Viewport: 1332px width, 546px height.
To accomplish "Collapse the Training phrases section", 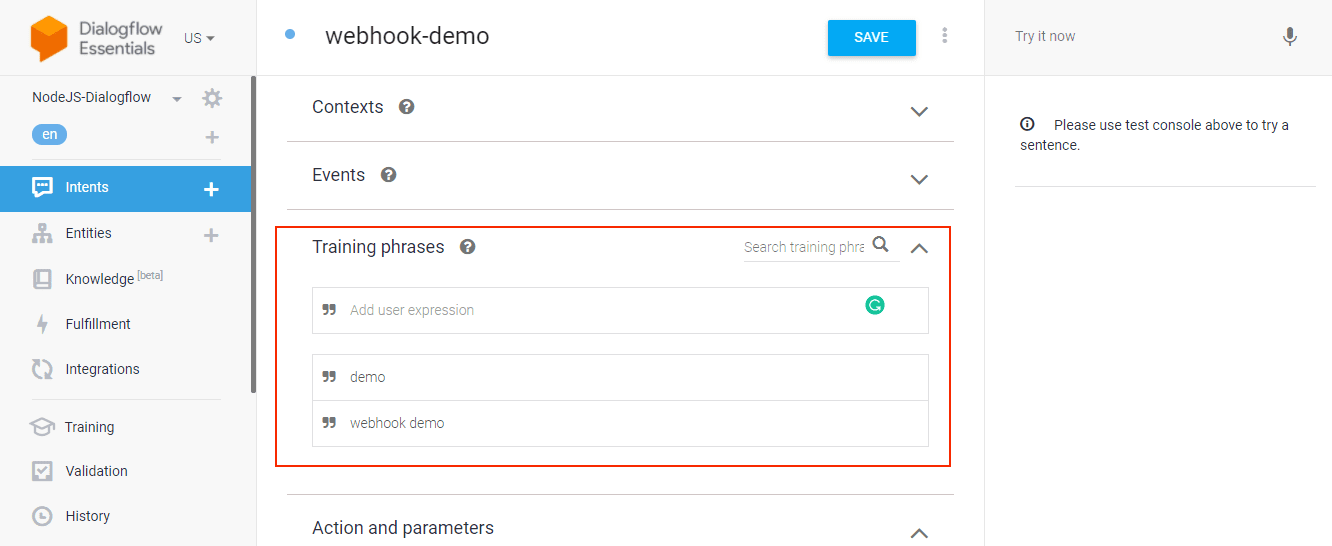I will point(919,248).
